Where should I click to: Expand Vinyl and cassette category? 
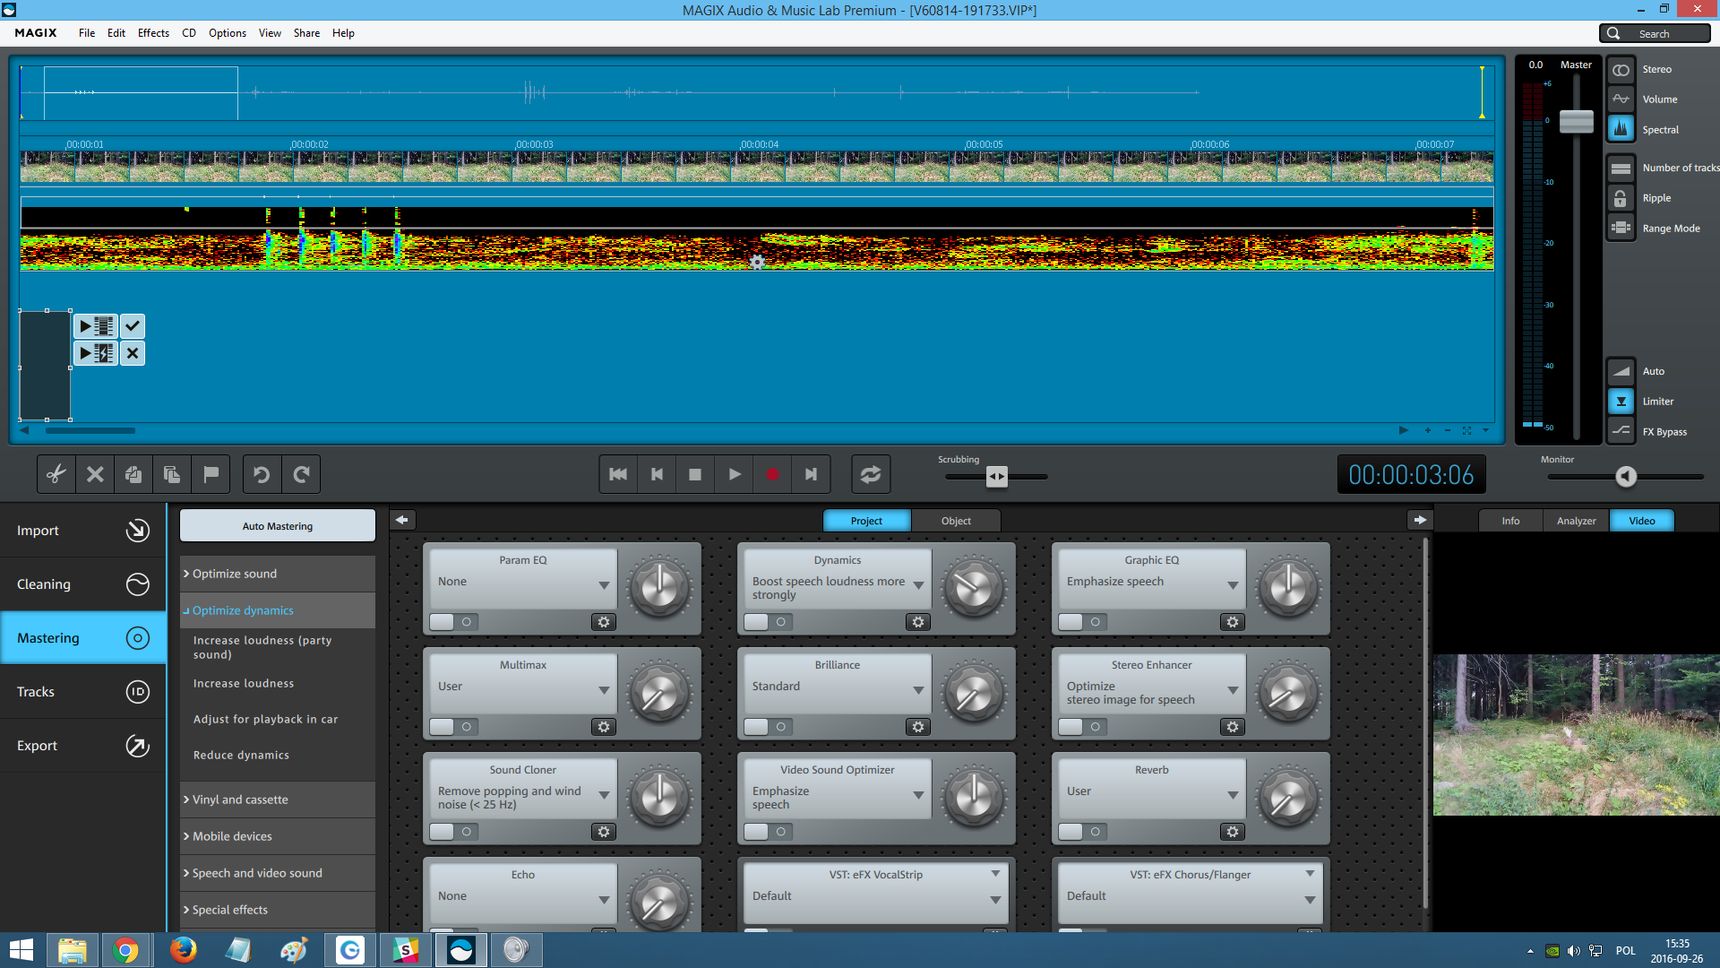[277, 800]
